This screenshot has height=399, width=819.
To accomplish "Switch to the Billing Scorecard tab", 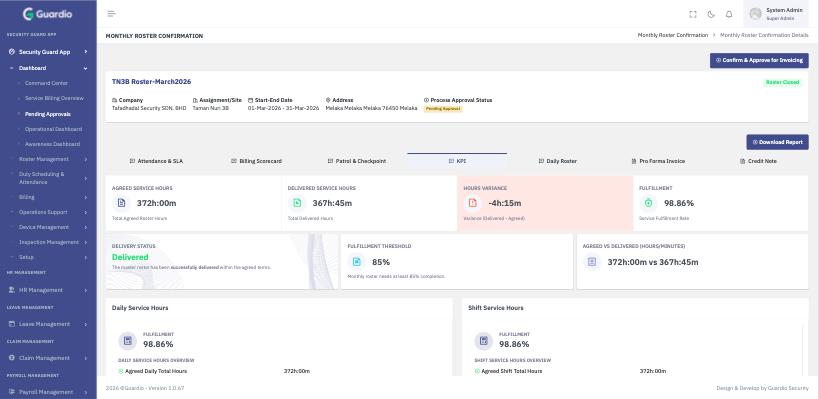I will point(256,161).
